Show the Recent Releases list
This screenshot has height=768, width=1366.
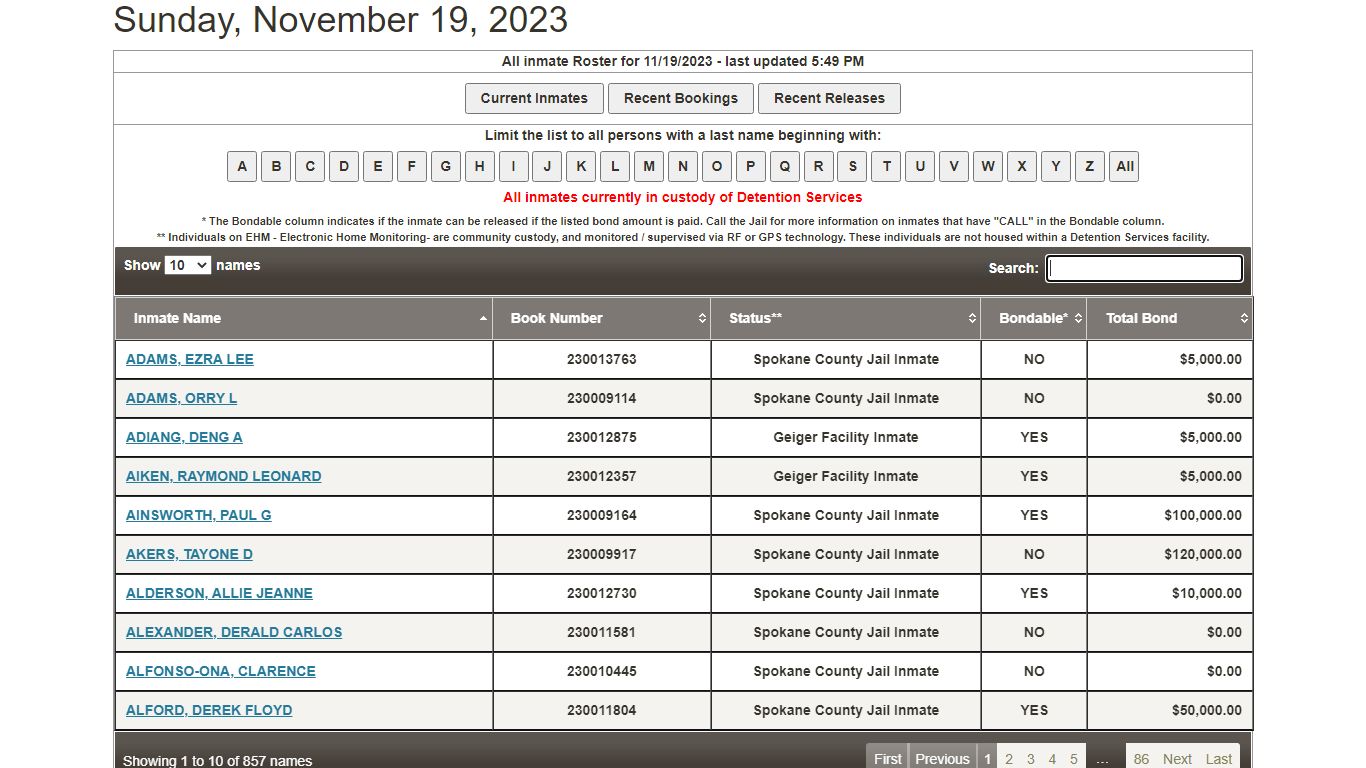[x=829, y=98]
